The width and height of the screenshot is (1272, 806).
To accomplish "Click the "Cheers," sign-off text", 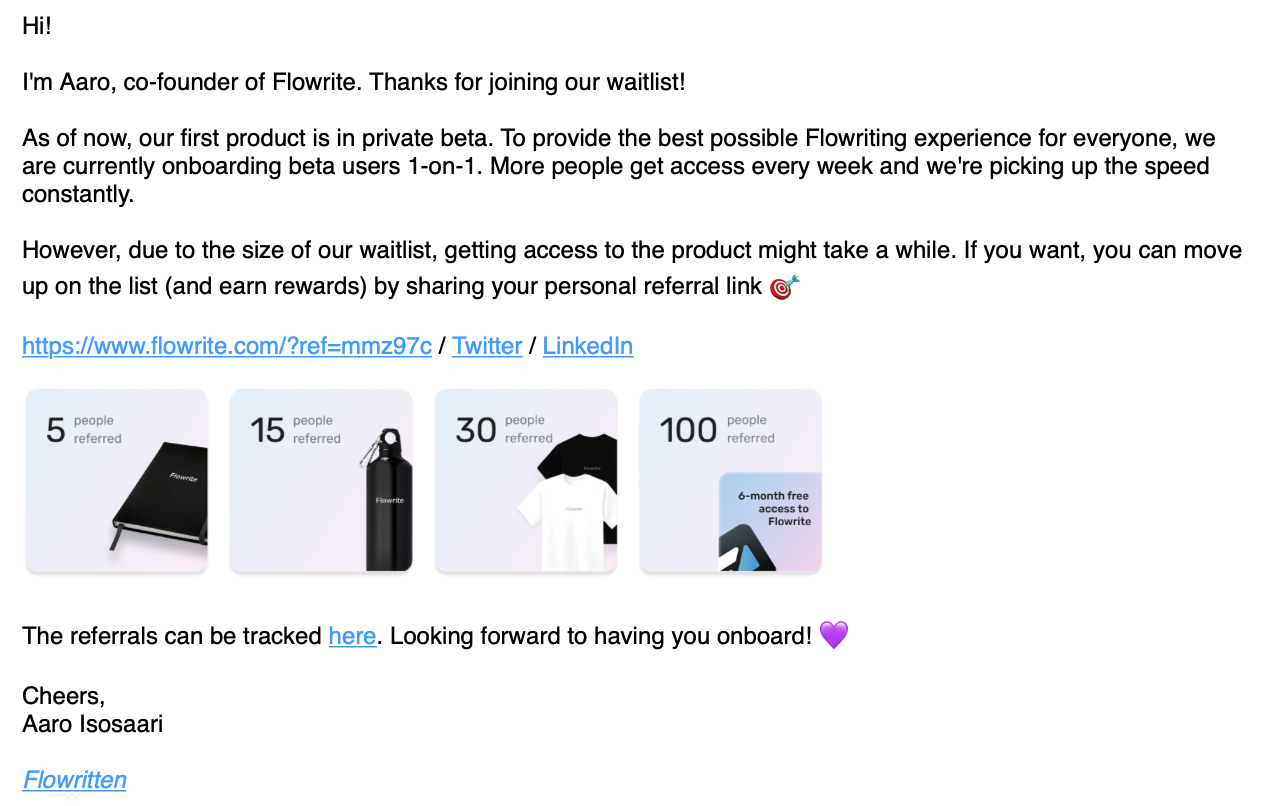I will 63,696.
